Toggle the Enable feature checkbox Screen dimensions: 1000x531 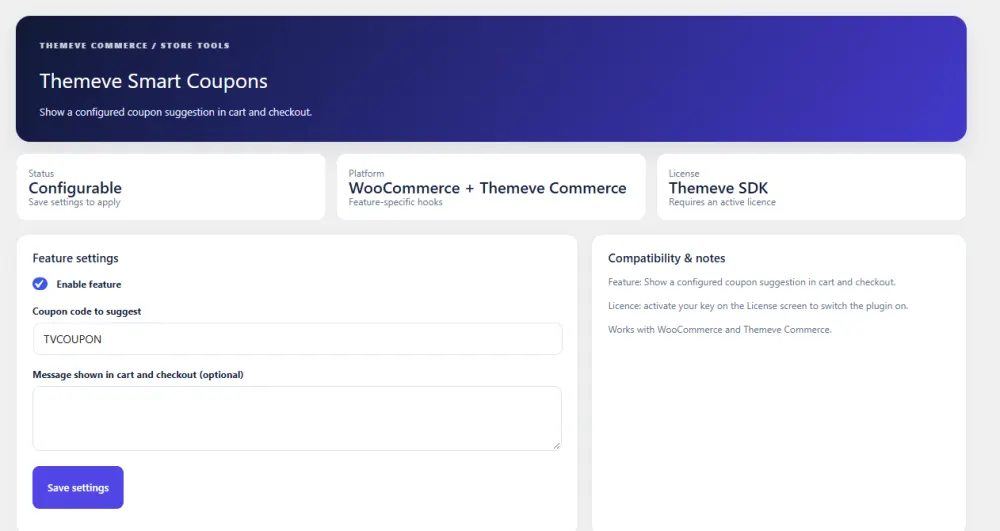[x=40, y=284]
